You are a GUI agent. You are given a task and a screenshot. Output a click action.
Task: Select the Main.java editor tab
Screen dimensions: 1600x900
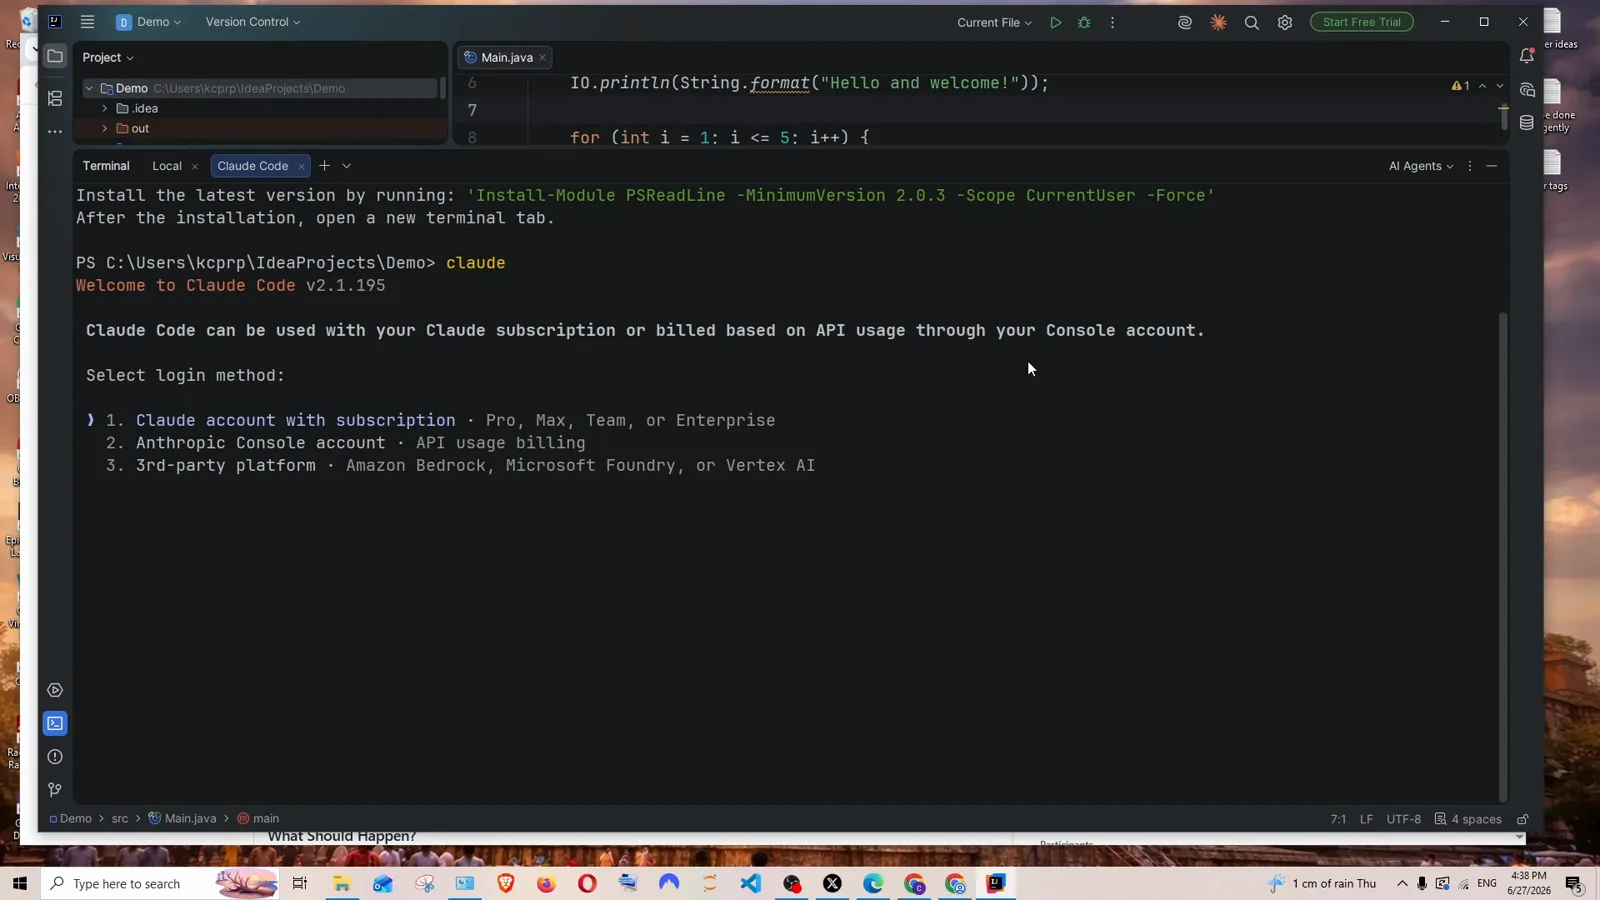506,57
